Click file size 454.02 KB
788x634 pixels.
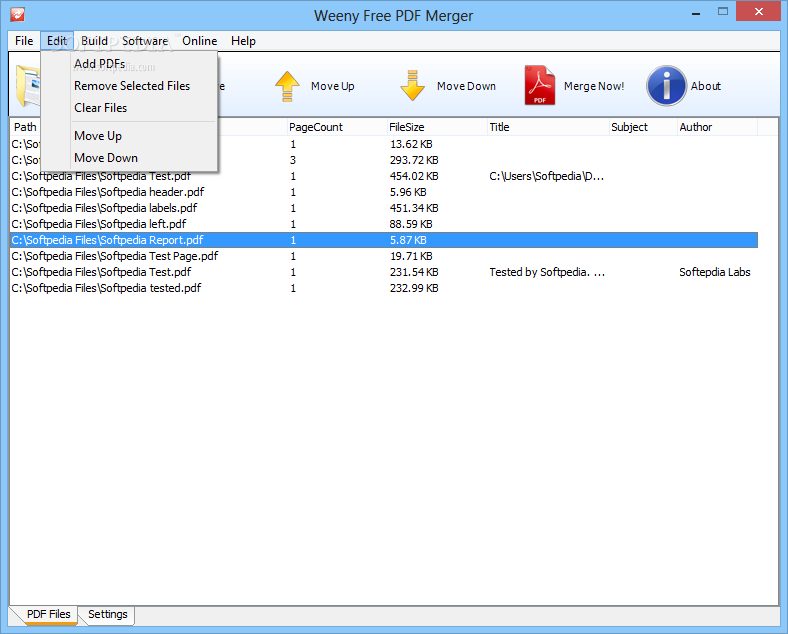414,176
